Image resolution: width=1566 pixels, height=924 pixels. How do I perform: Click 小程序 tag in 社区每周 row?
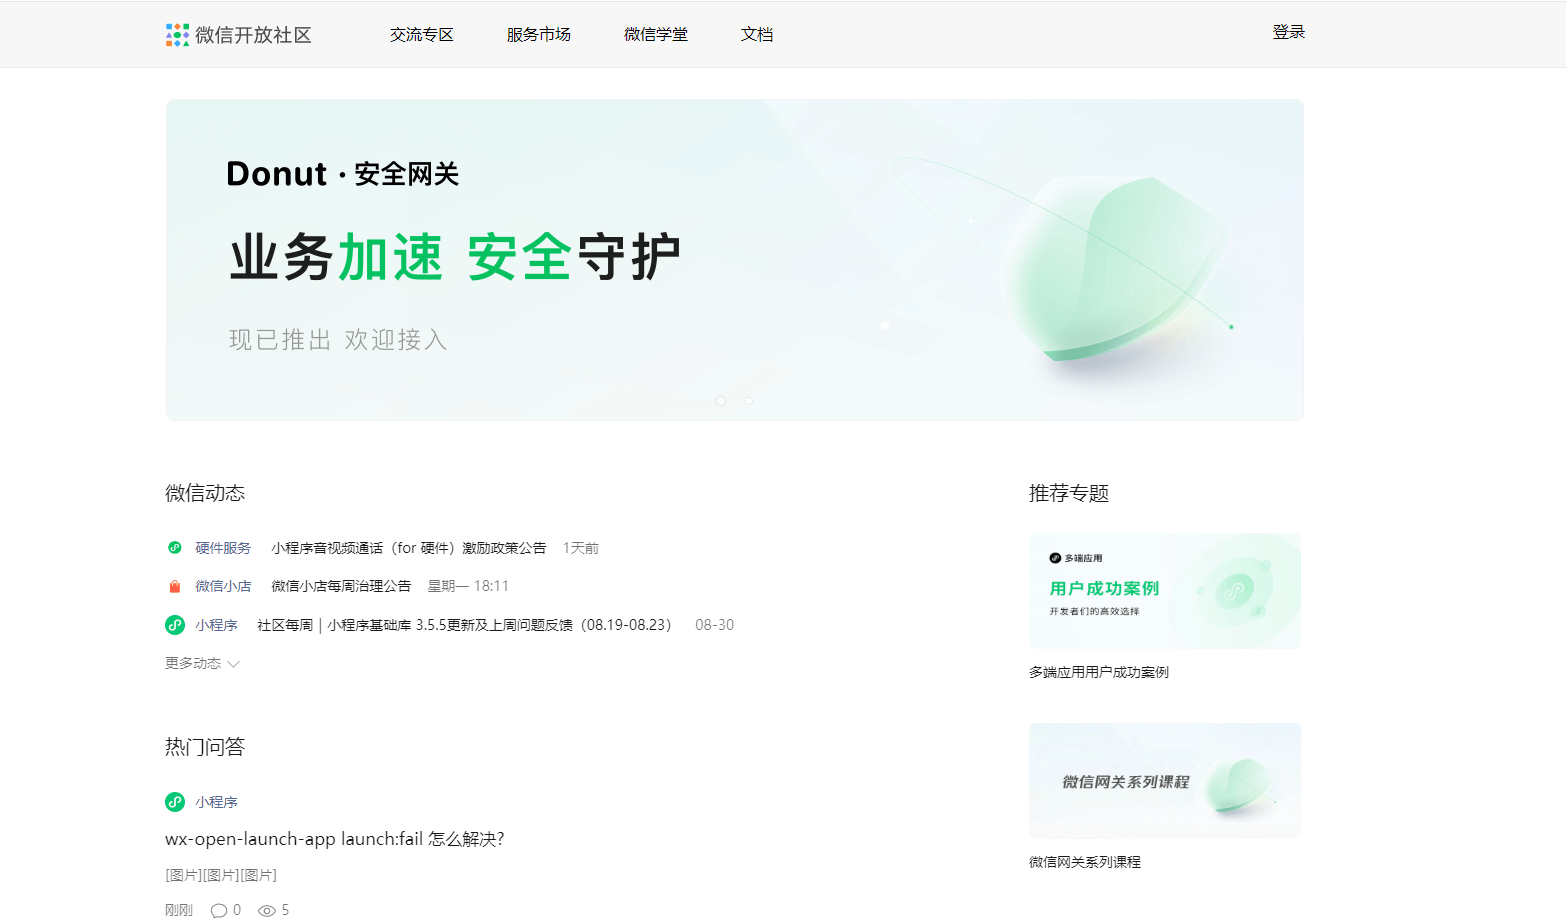(x=216, y=625)
